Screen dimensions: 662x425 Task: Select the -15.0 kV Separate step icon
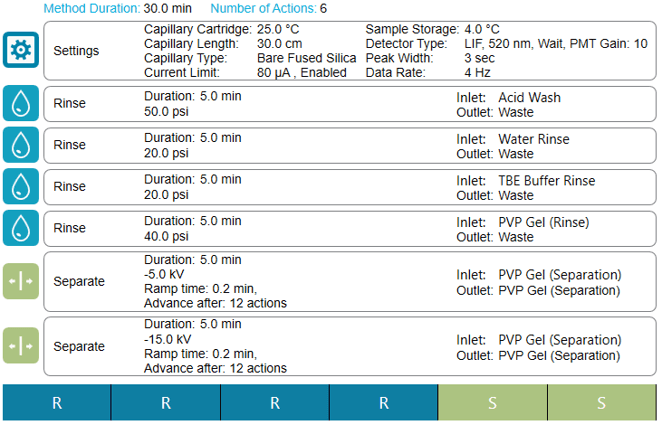20,345
